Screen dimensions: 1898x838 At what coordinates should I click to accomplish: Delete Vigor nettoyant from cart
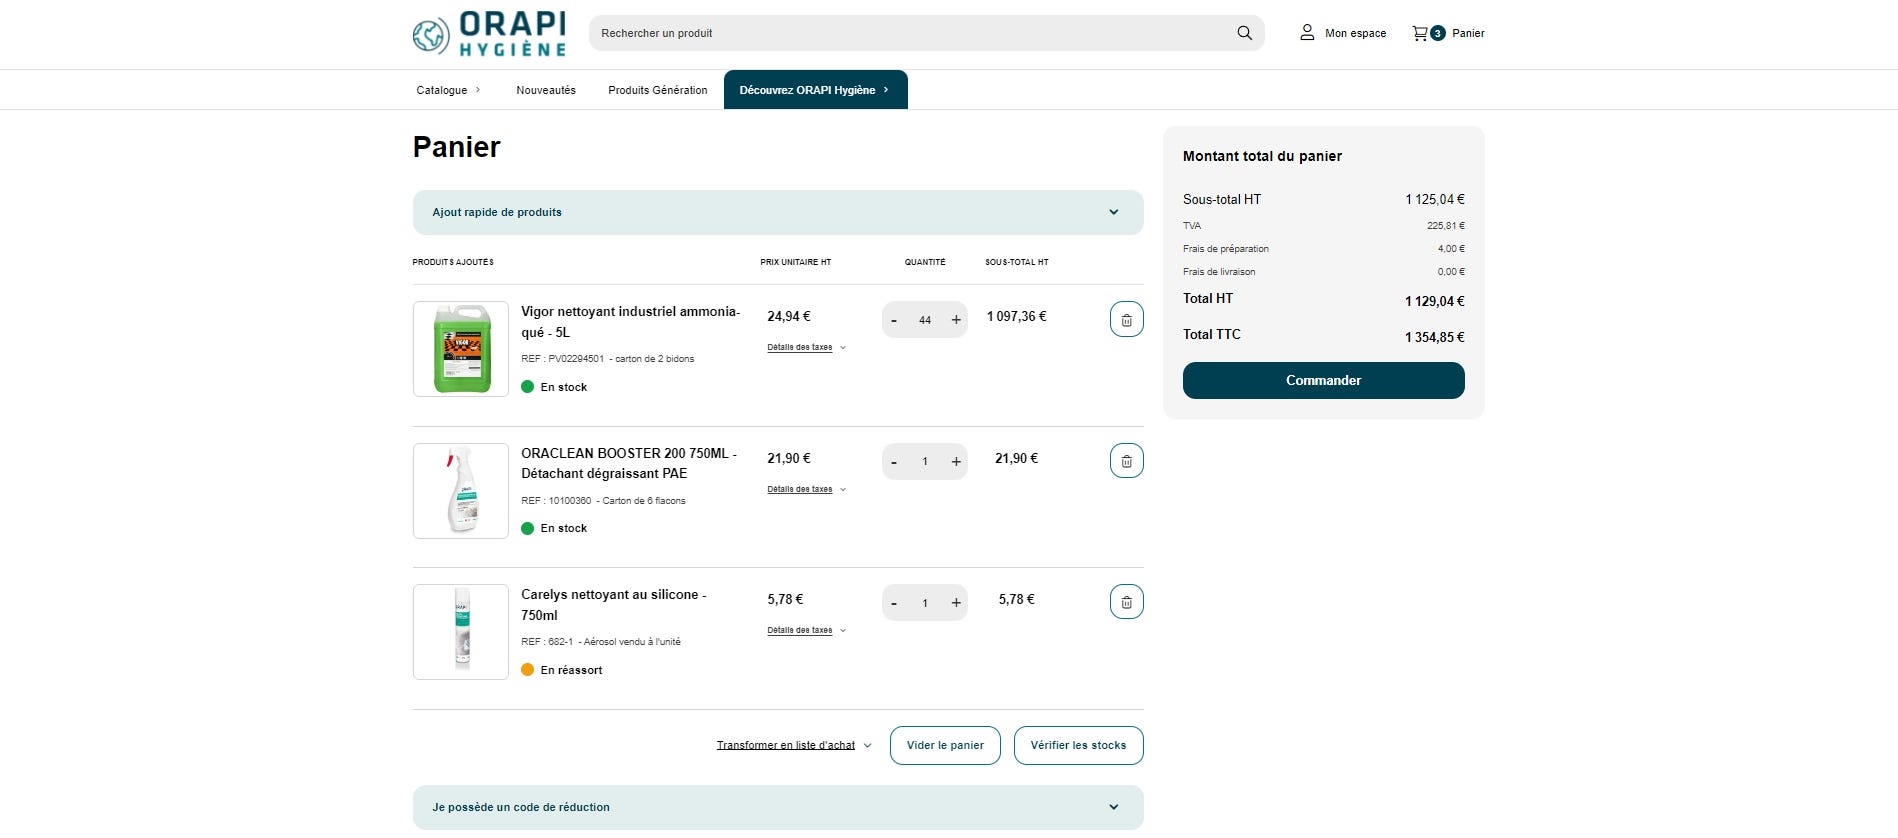click(1126, 320)
